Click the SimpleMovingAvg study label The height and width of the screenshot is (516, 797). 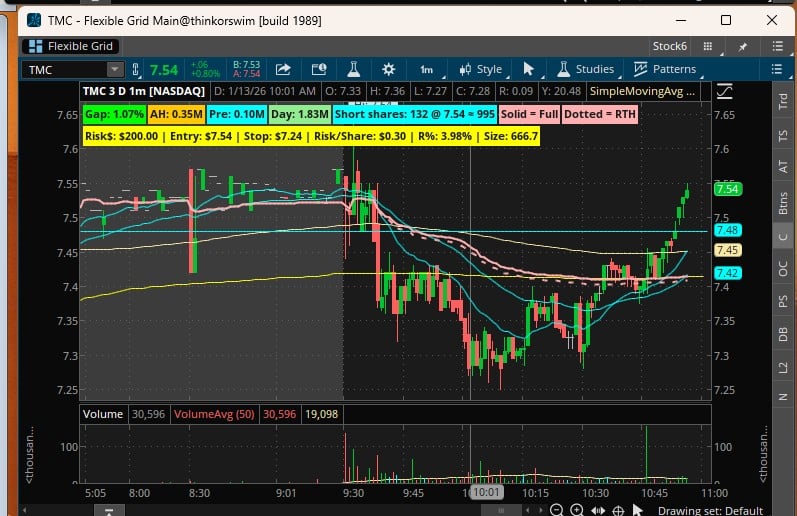pyautogui.click(x=642, y=92)
